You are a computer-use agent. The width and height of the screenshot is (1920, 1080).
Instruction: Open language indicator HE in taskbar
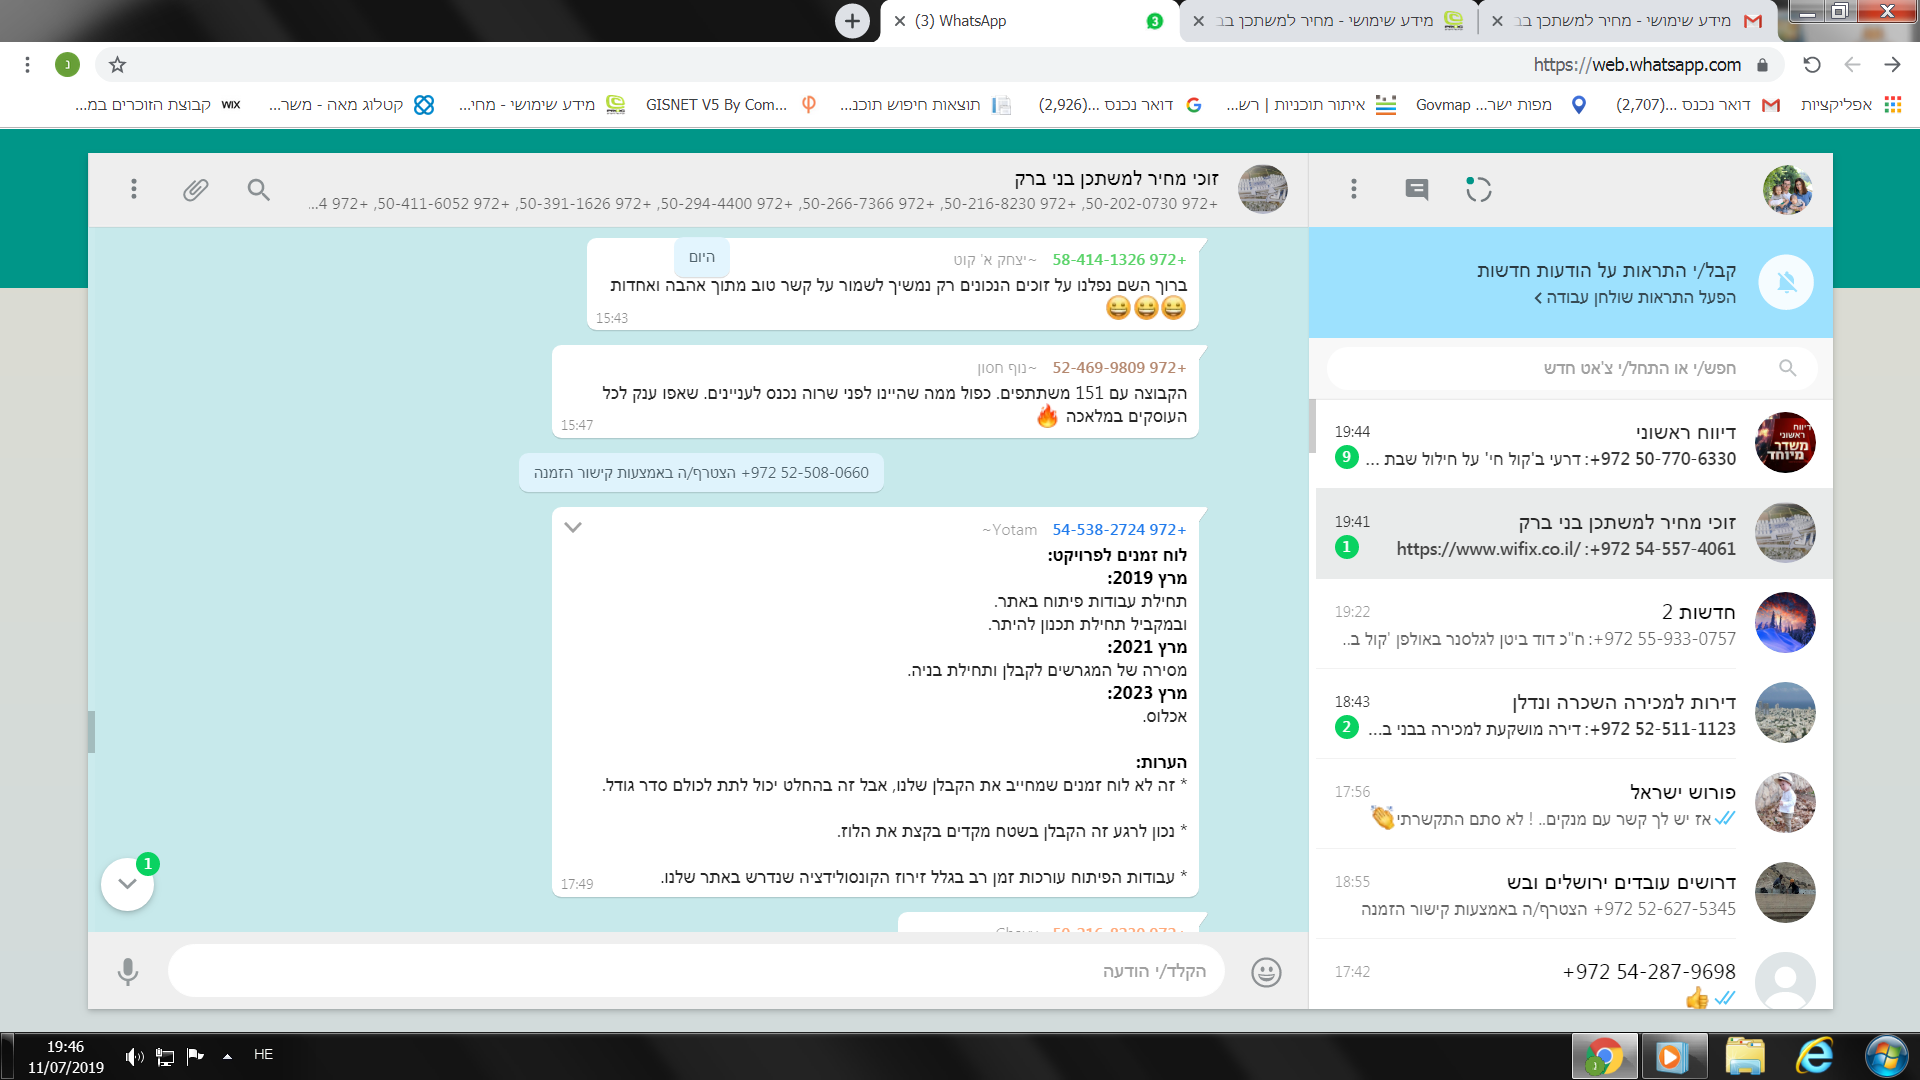[x=263, y=1054]
